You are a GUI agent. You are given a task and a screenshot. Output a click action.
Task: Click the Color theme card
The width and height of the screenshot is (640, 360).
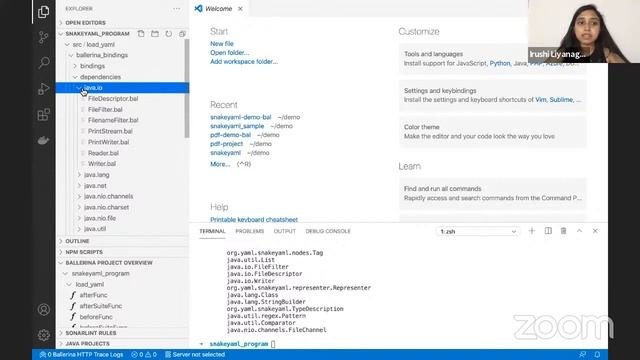pyautogui.click(x=492, y=131)
